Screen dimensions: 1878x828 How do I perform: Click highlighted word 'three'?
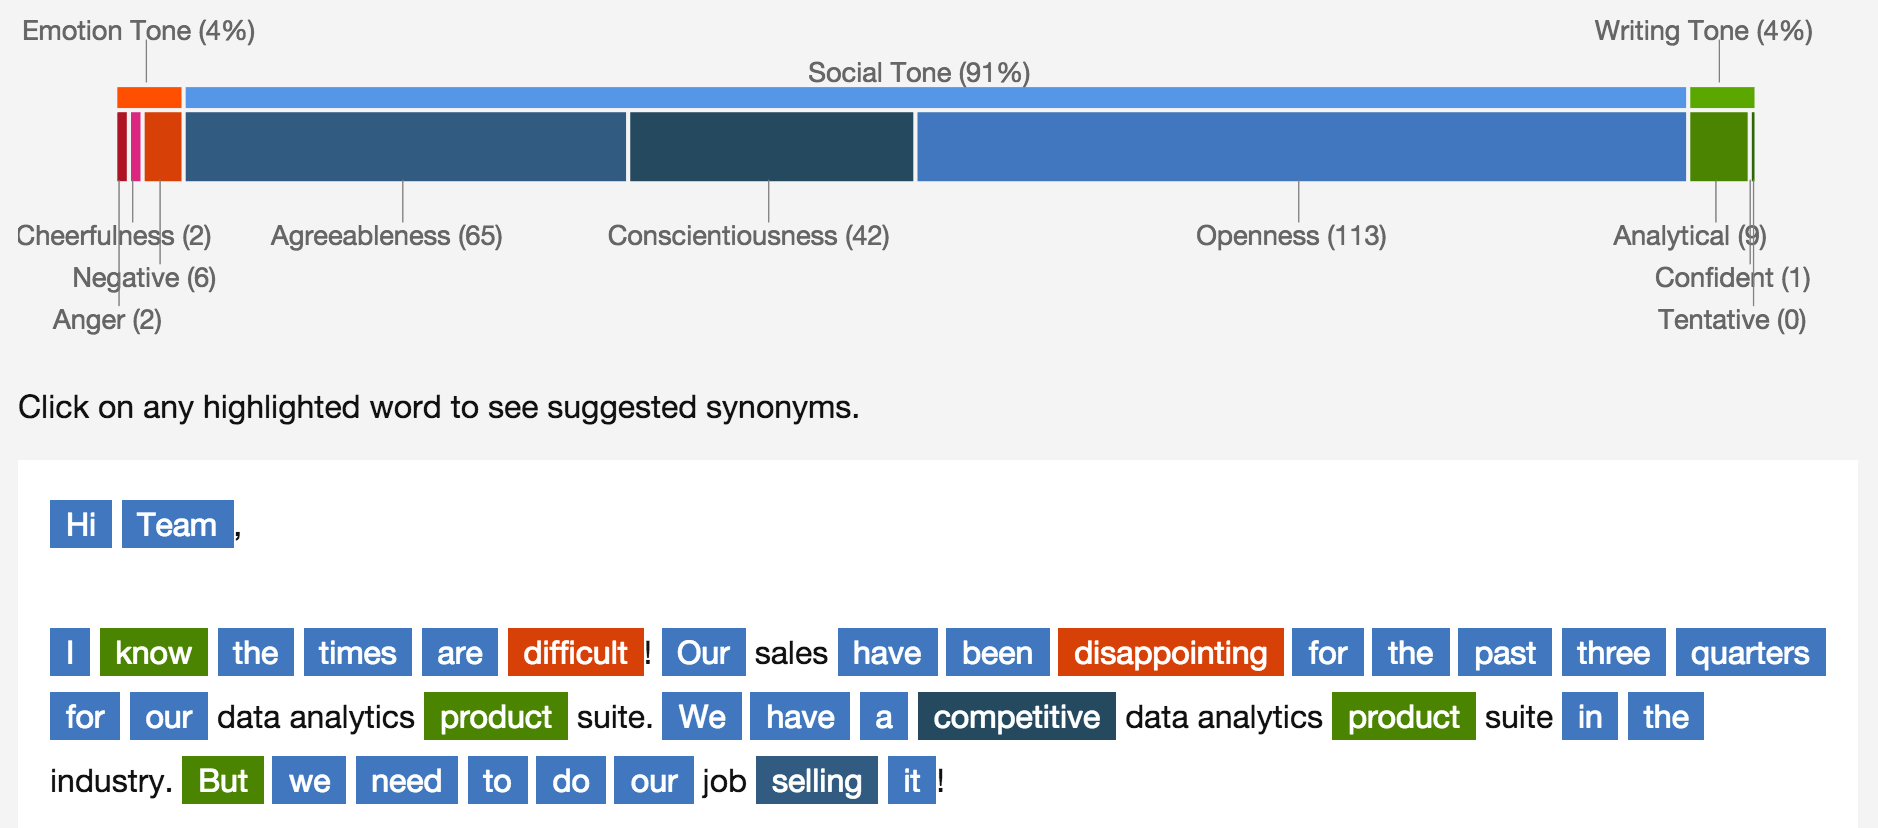[x=1612, y=653]
